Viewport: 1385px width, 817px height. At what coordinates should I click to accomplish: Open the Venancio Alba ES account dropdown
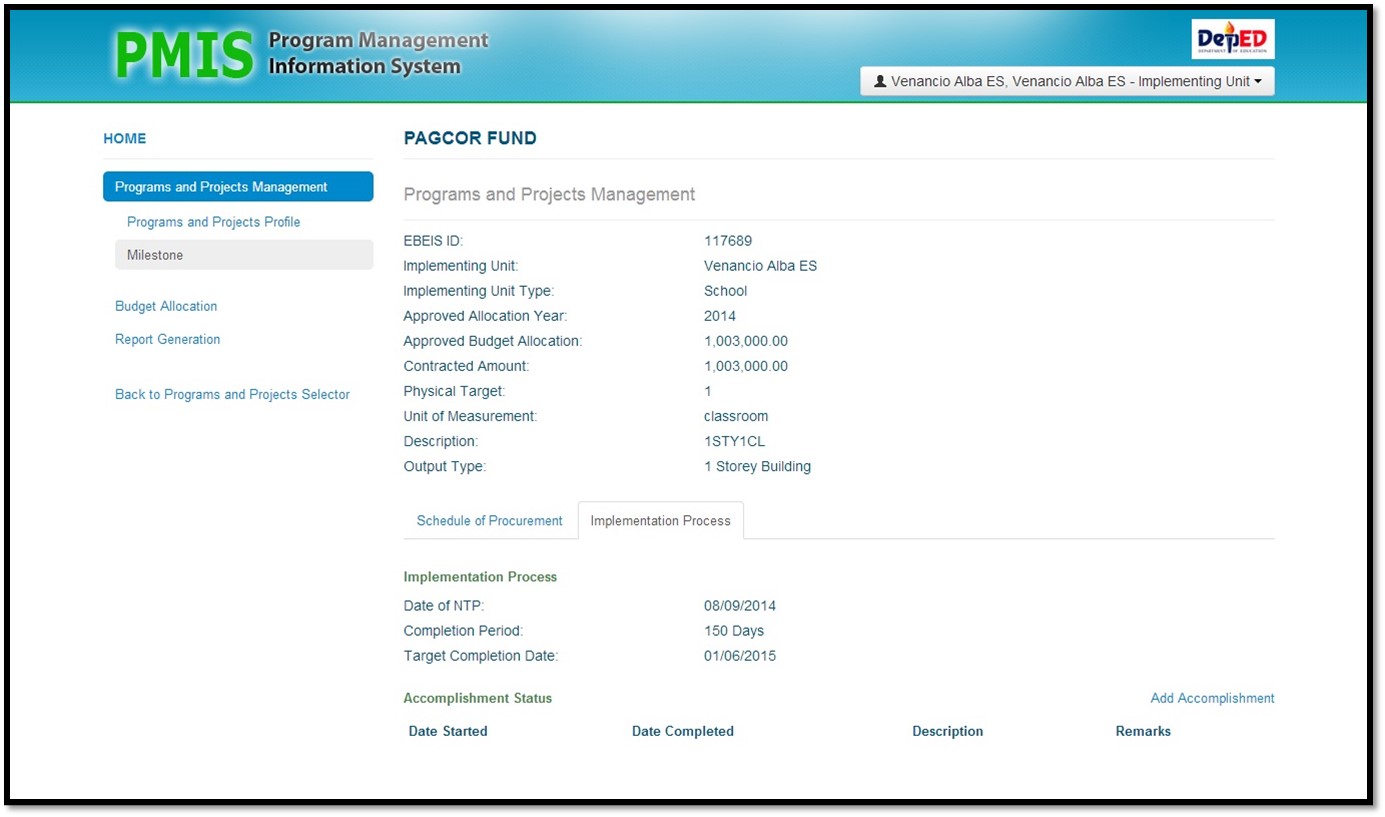tap(1067, 81)
